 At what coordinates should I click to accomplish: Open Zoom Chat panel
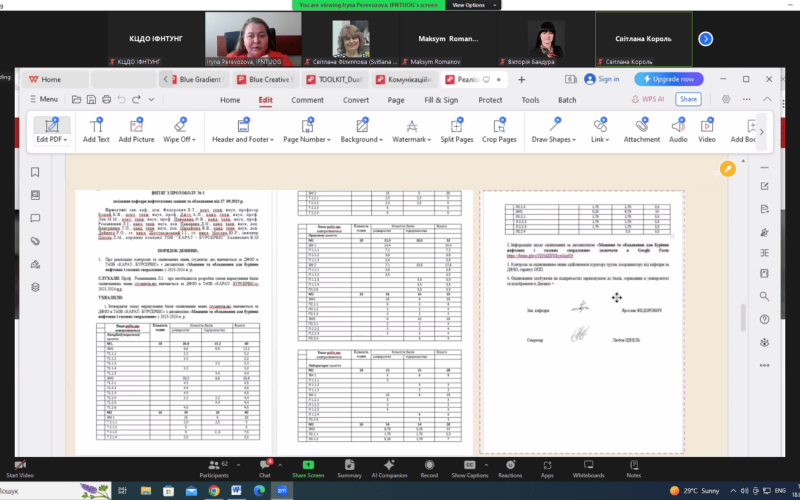264,469
